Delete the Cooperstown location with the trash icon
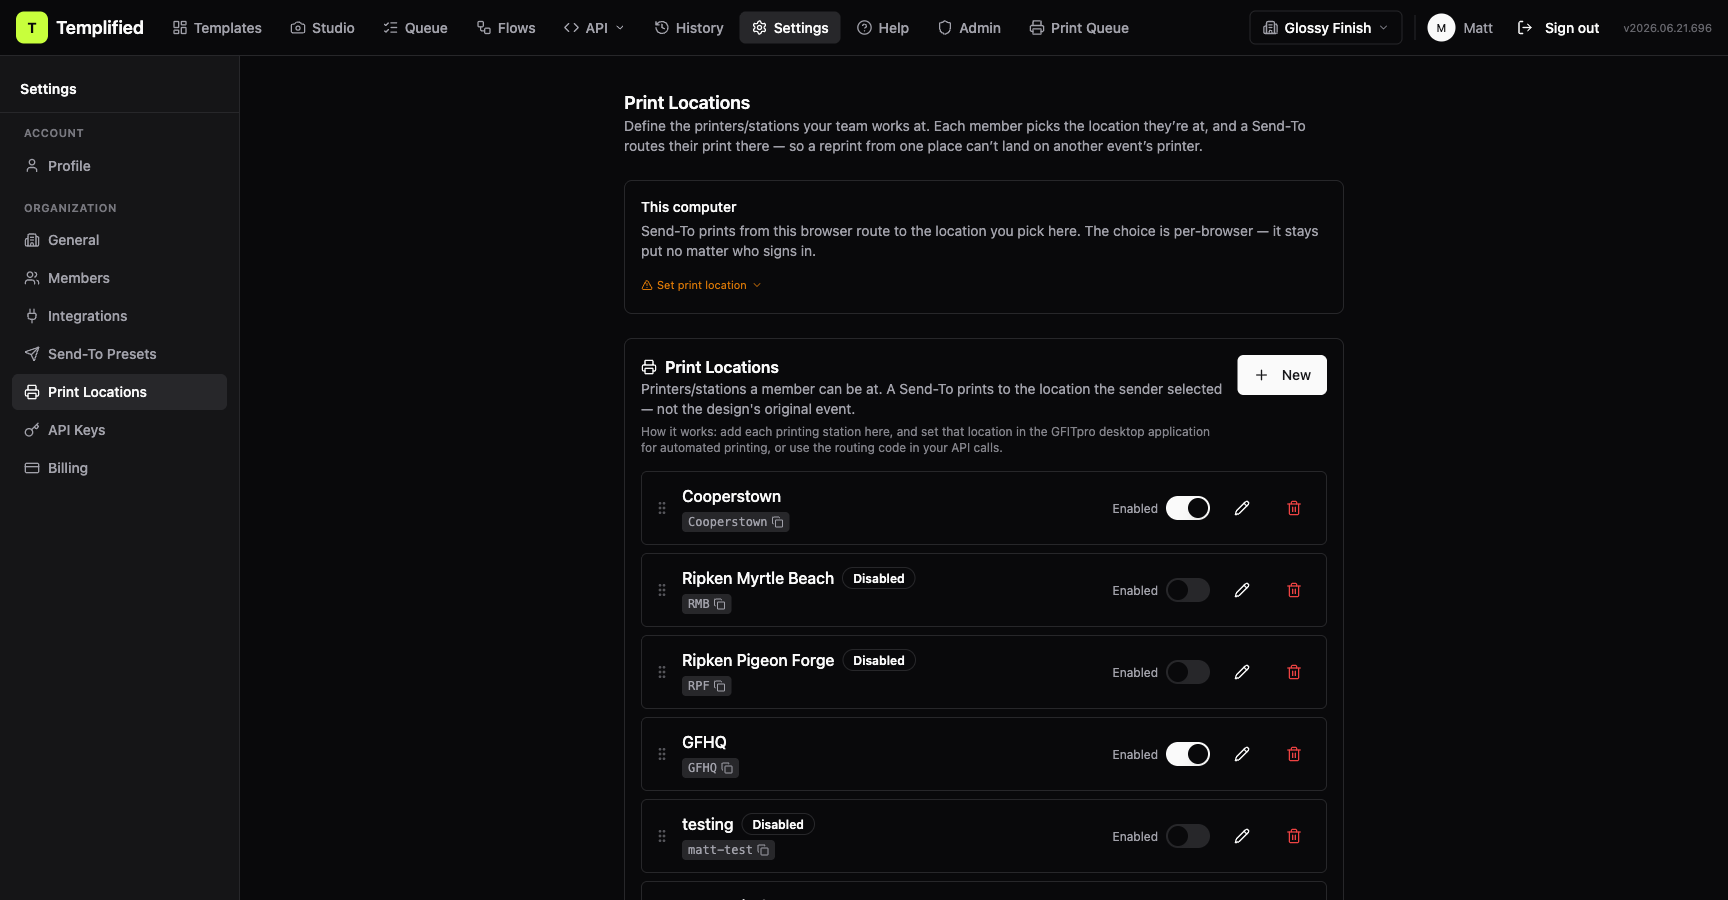This screenshot has width=1728, height=900. (x=1294, y=508)
